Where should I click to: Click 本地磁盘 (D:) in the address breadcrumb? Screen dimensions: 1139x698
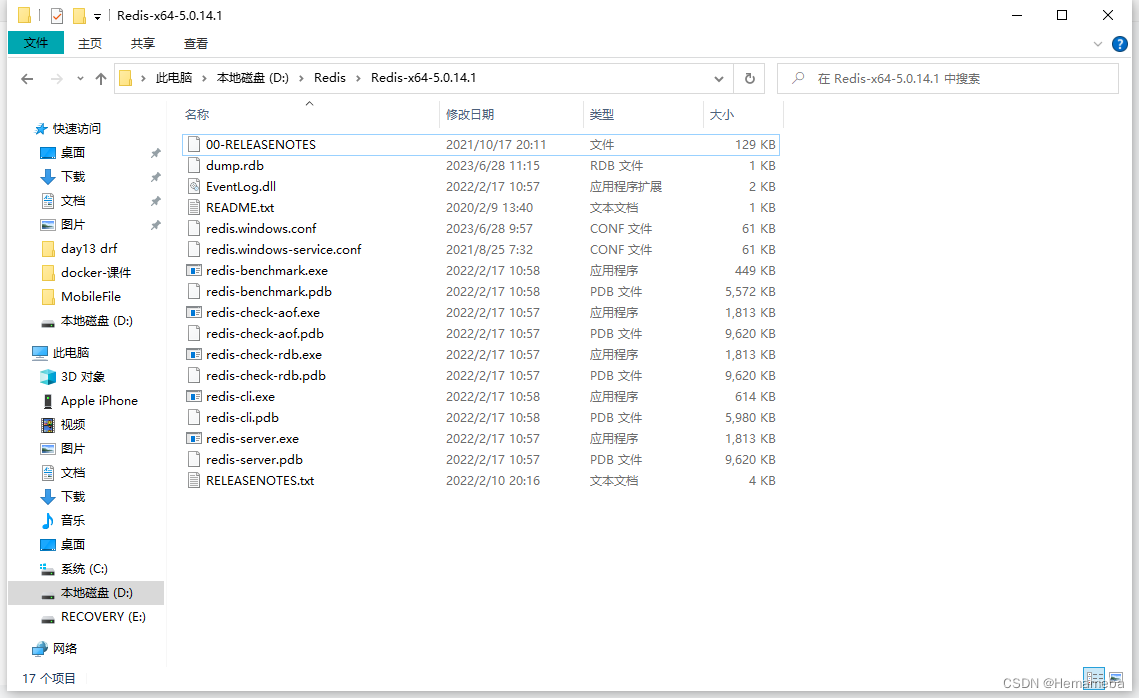253,78
